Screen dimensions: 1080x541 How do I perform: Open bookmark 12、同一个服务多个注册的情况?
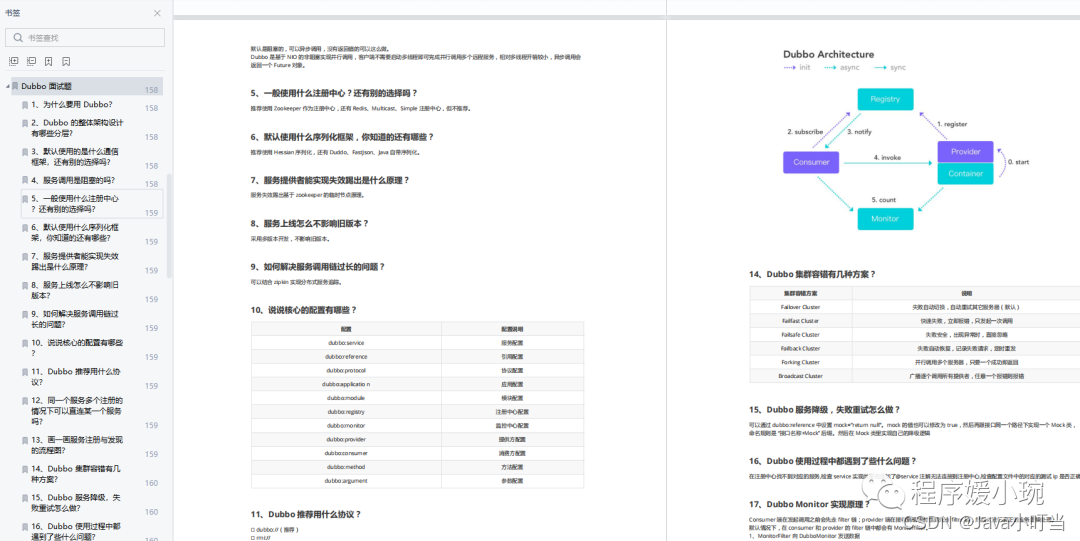tap(77, 411)
